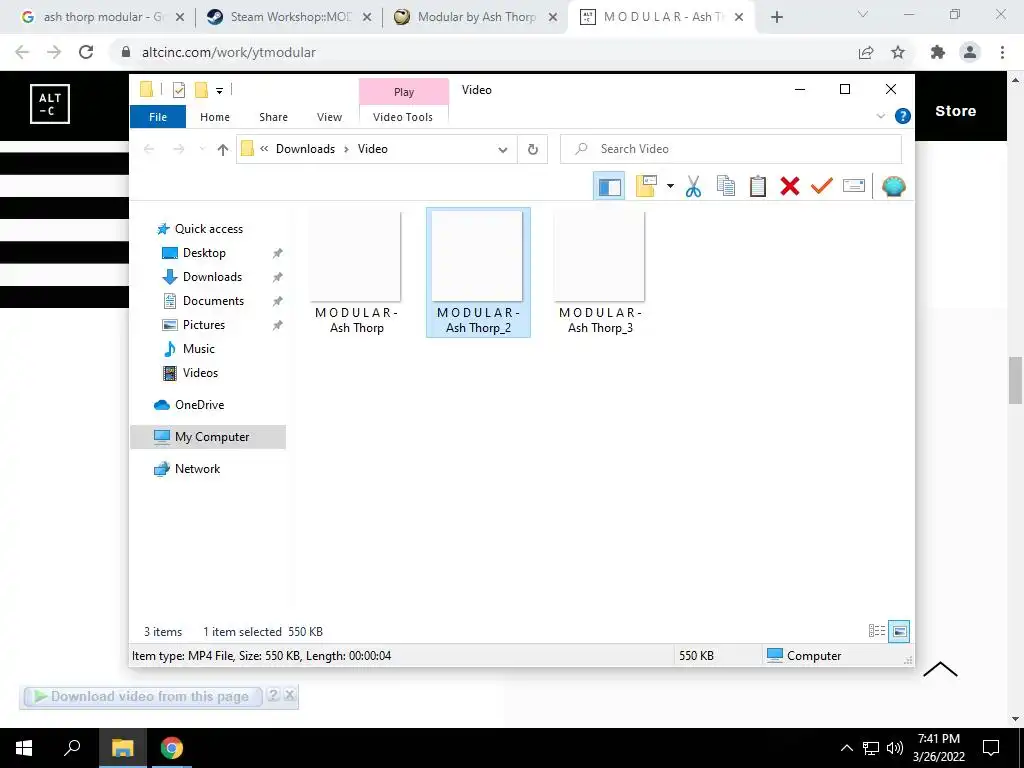Click the pink Play contextual tab
The height and width of the screenshot is (768, 1024).
tap(404, 92)
